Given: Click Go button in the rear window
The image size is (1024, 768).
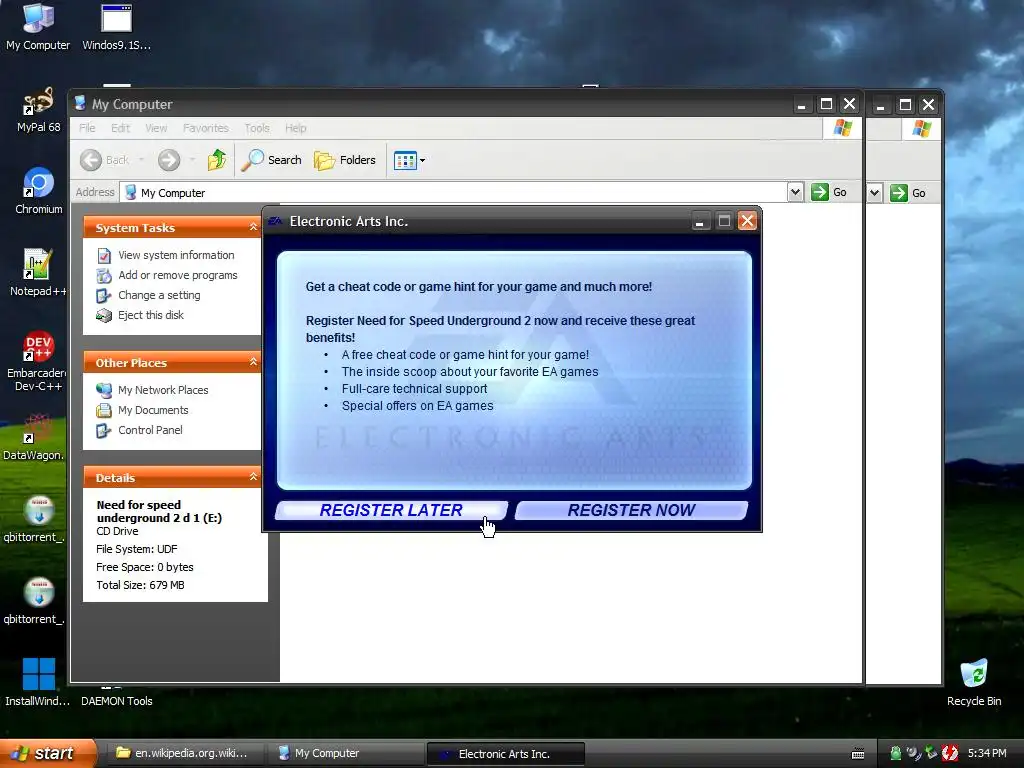Looking at the screenshot, I should (908, 193).
